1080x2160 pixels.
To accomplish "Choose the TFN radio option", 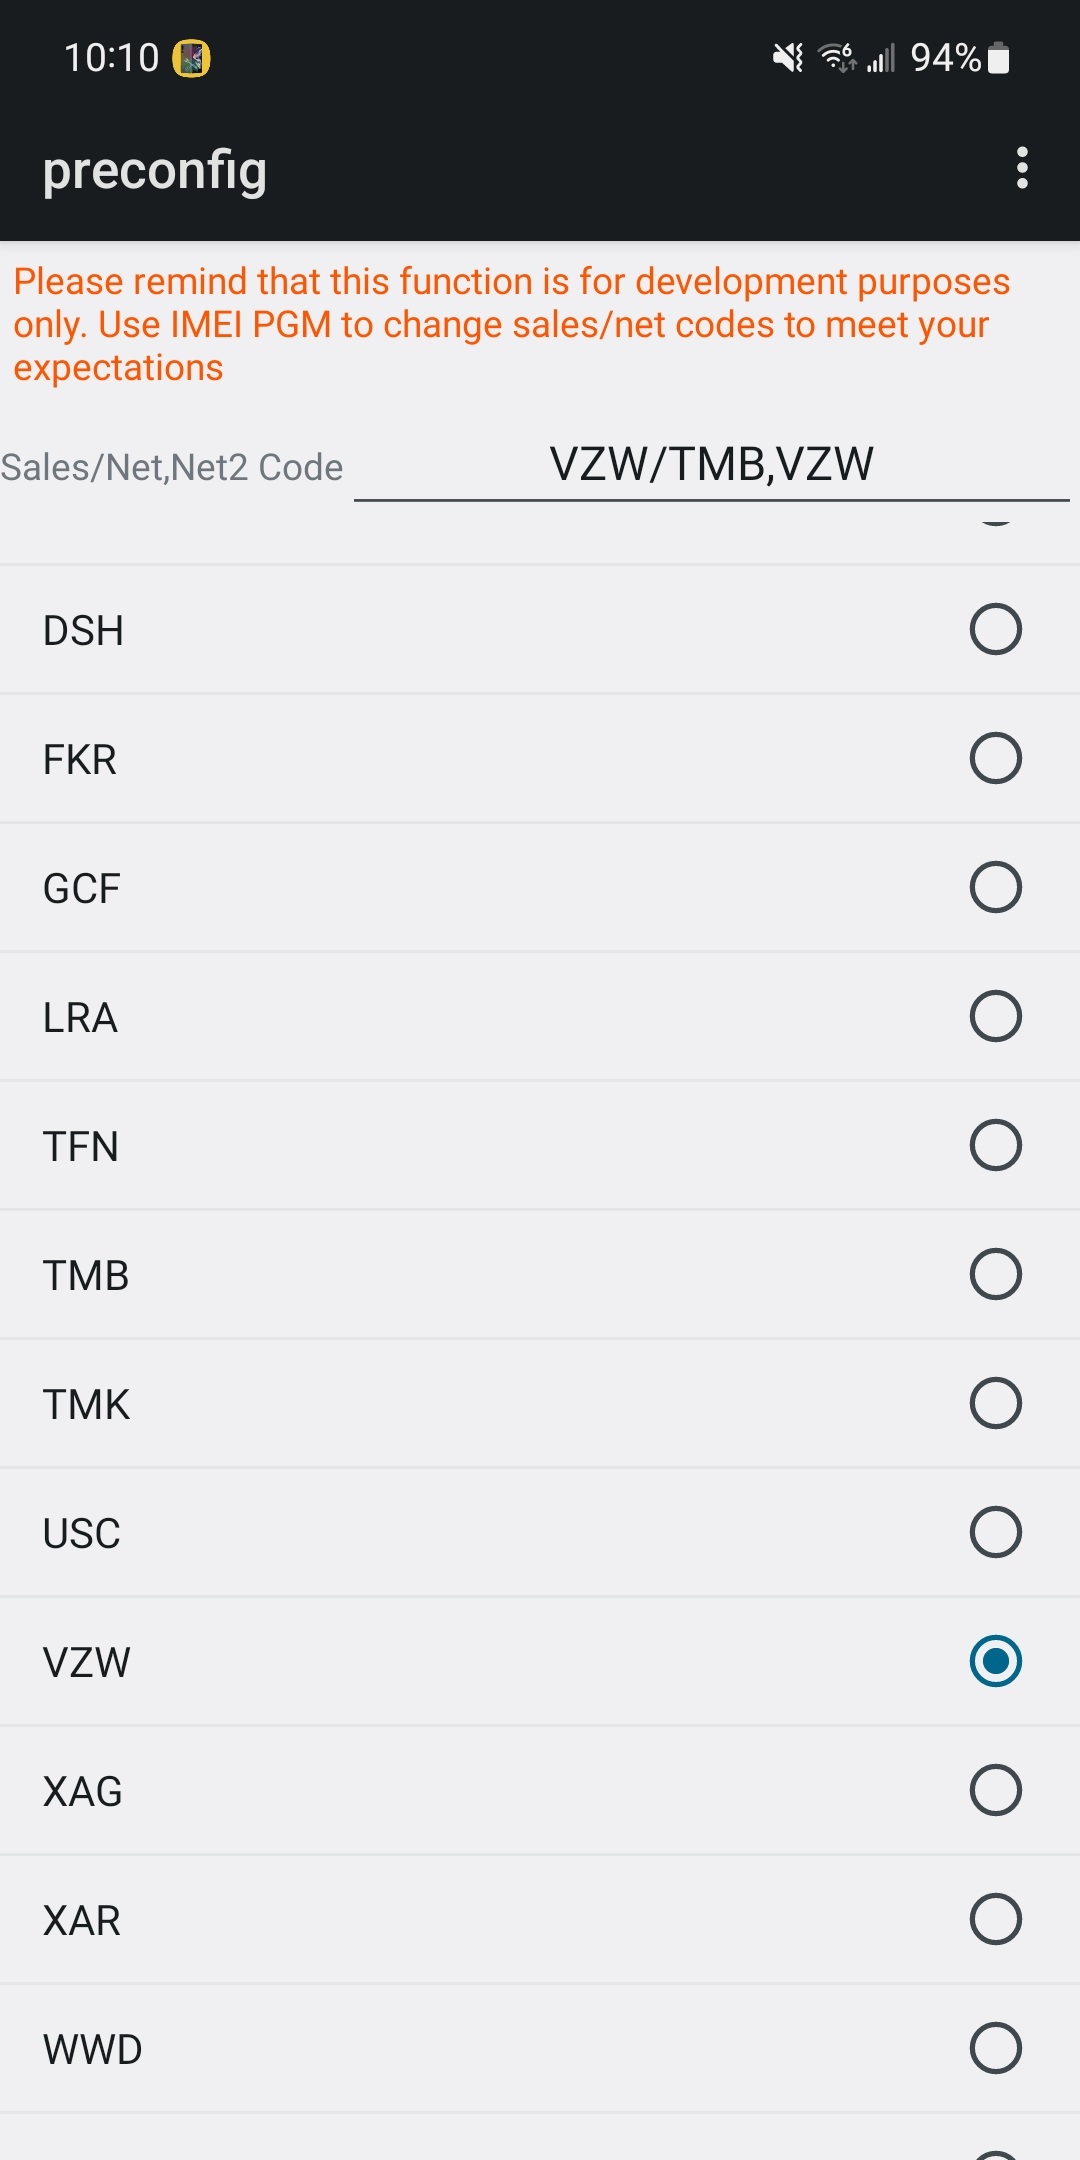I will (x=995, y=1145).
